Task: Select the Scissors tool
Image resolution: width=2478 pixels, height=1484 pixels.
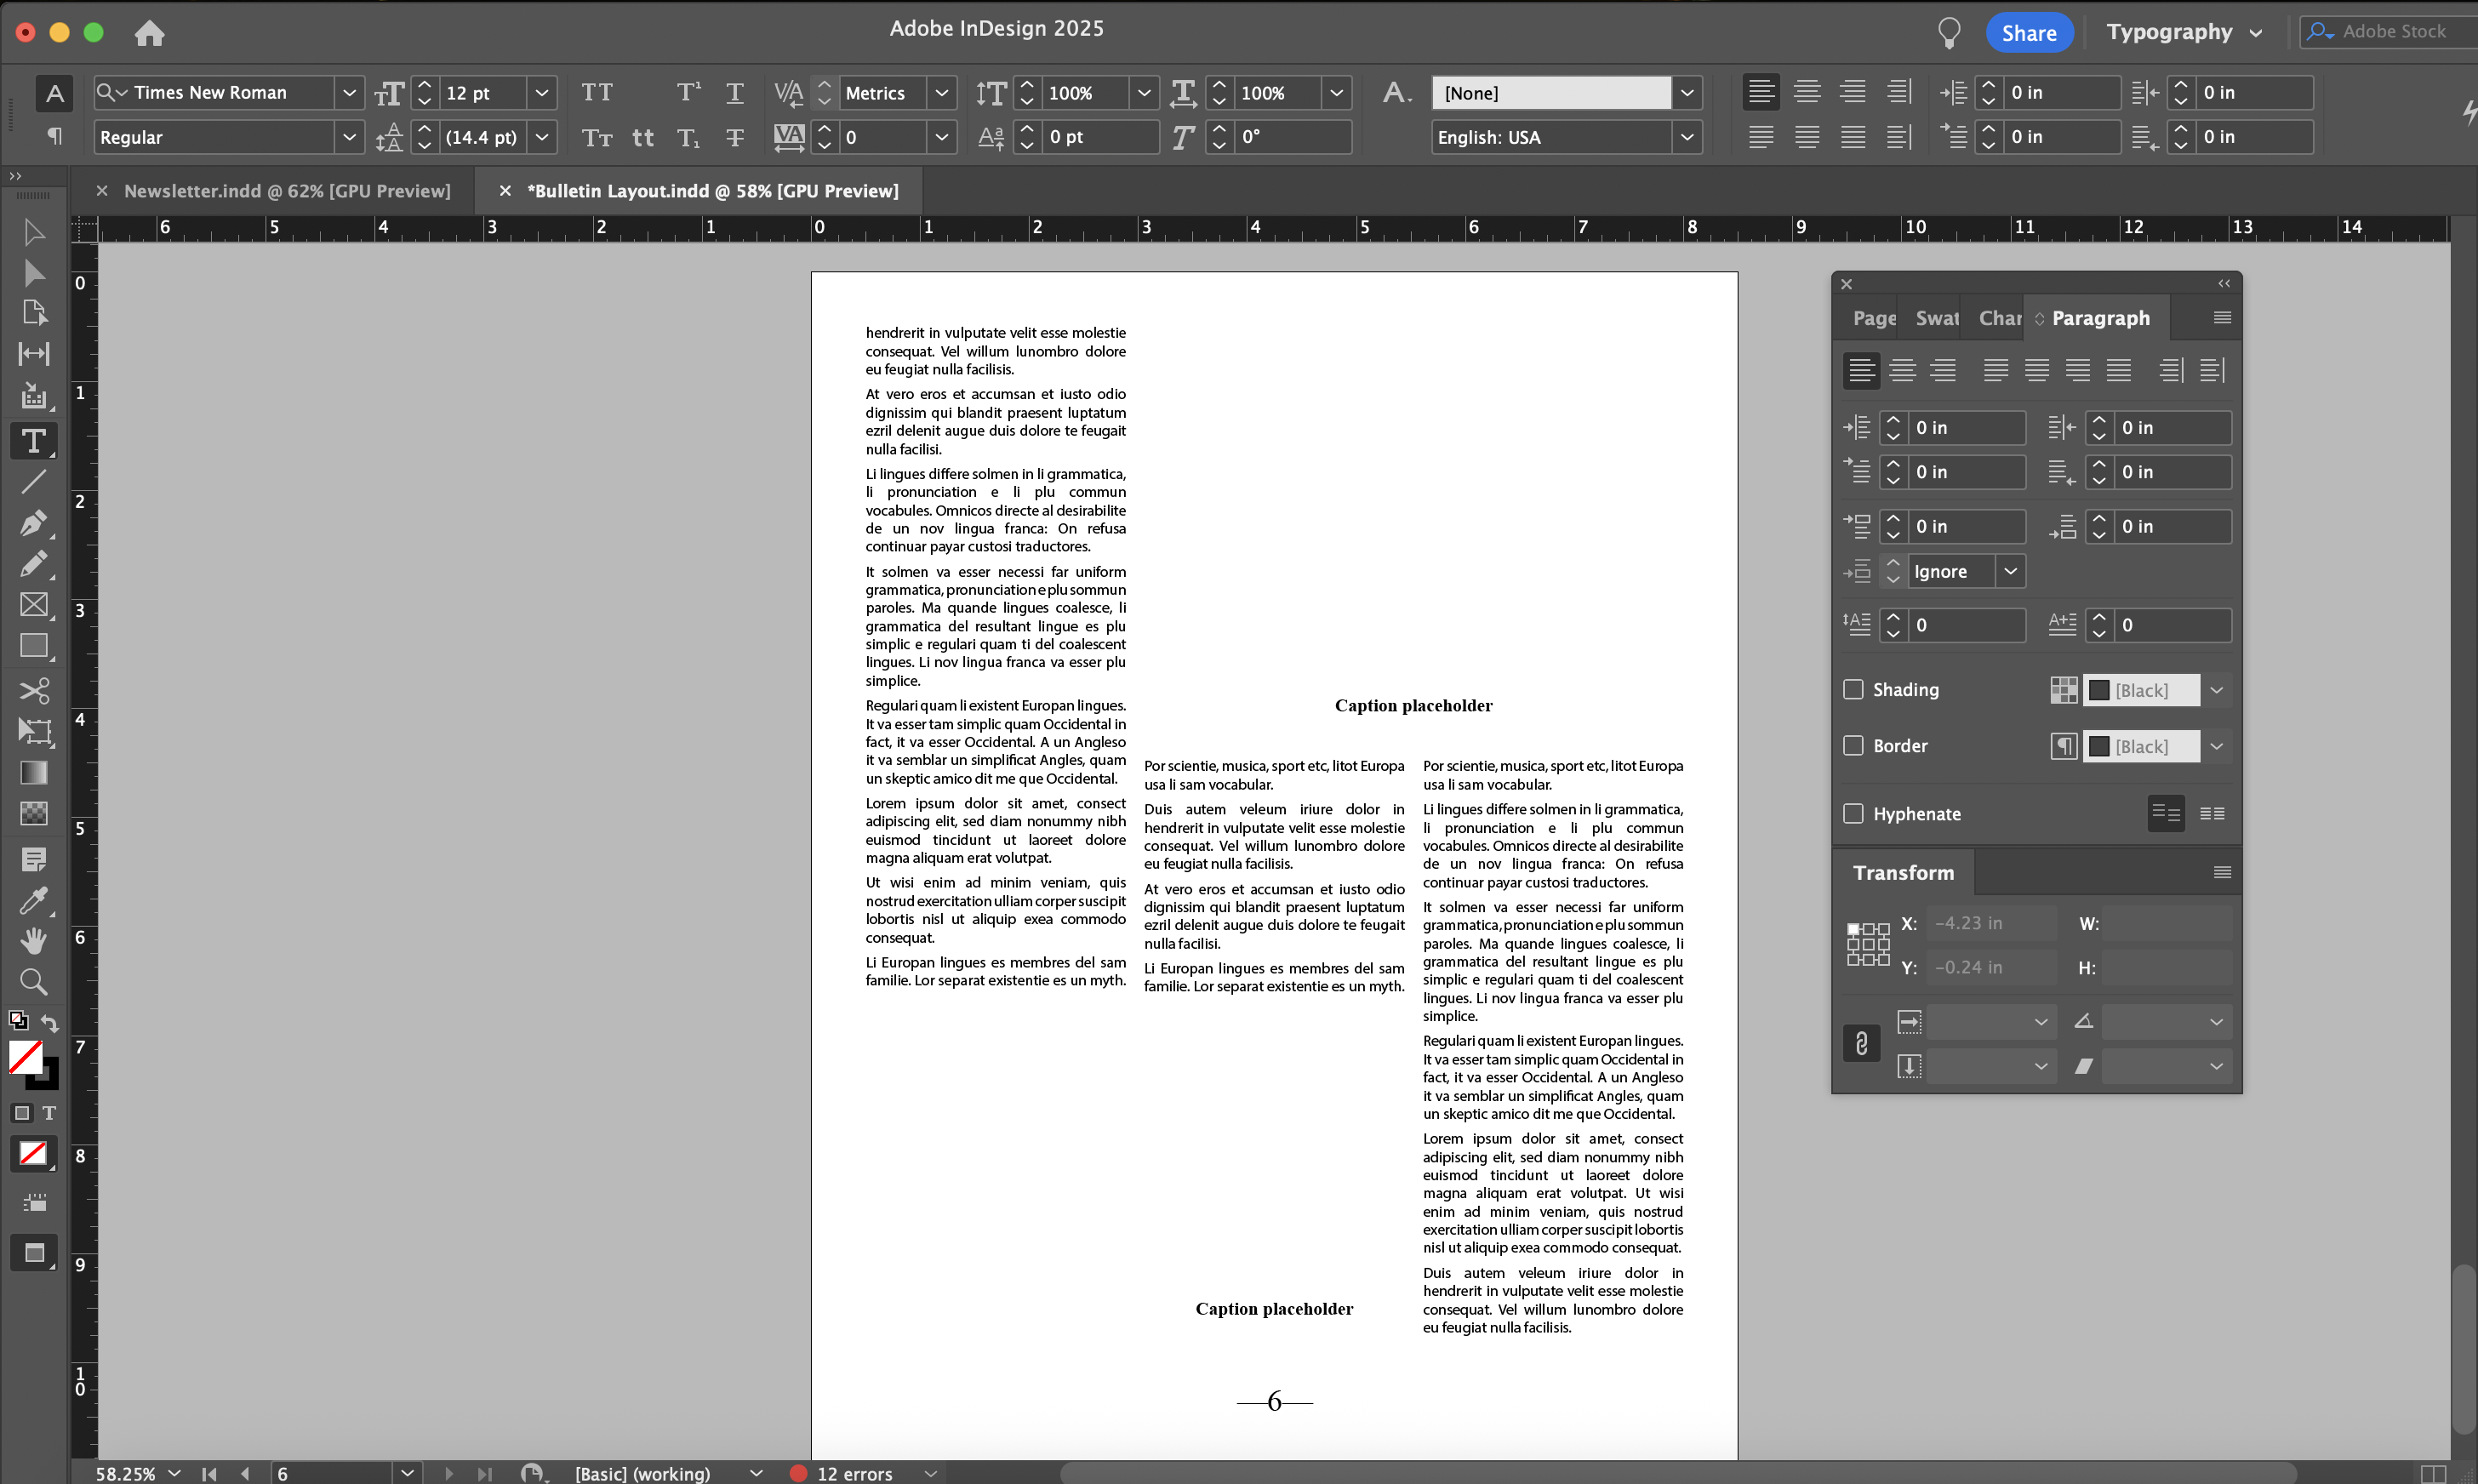Action: (33, 690)
